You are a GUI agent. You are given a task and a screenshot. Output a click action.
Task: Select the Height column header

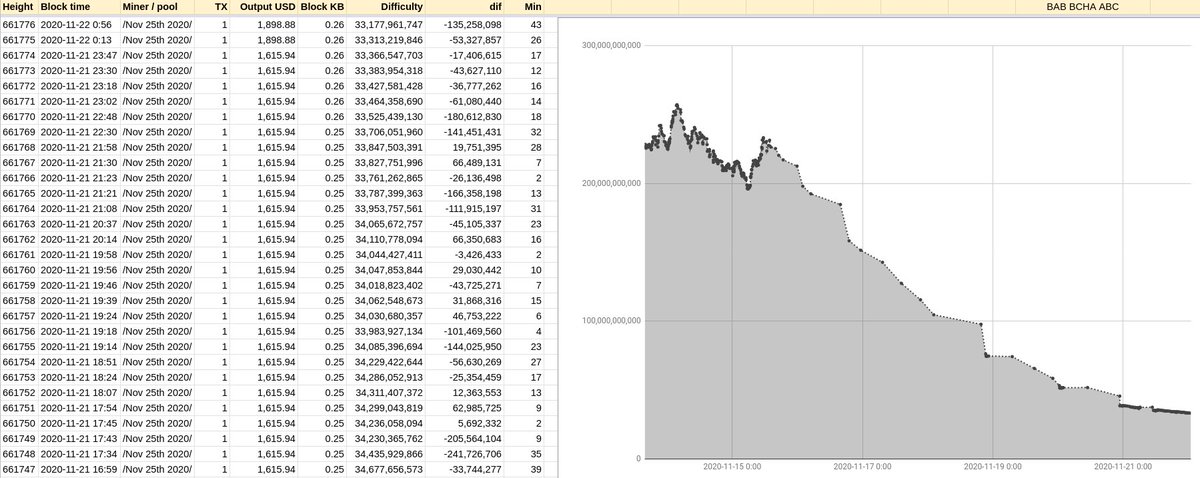(x=19, y=7)
